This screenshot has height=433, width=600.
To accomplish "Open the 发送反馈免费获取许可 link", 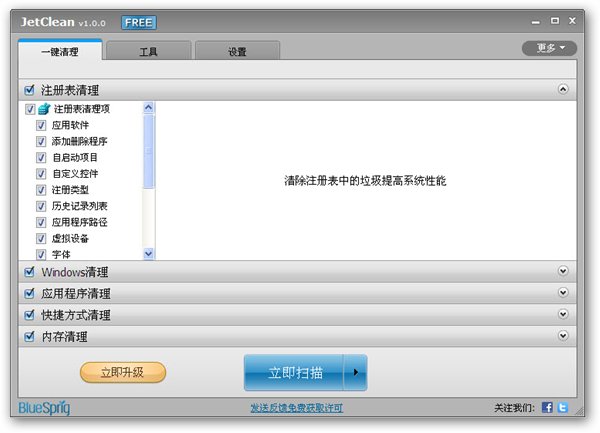I will 297,408.
